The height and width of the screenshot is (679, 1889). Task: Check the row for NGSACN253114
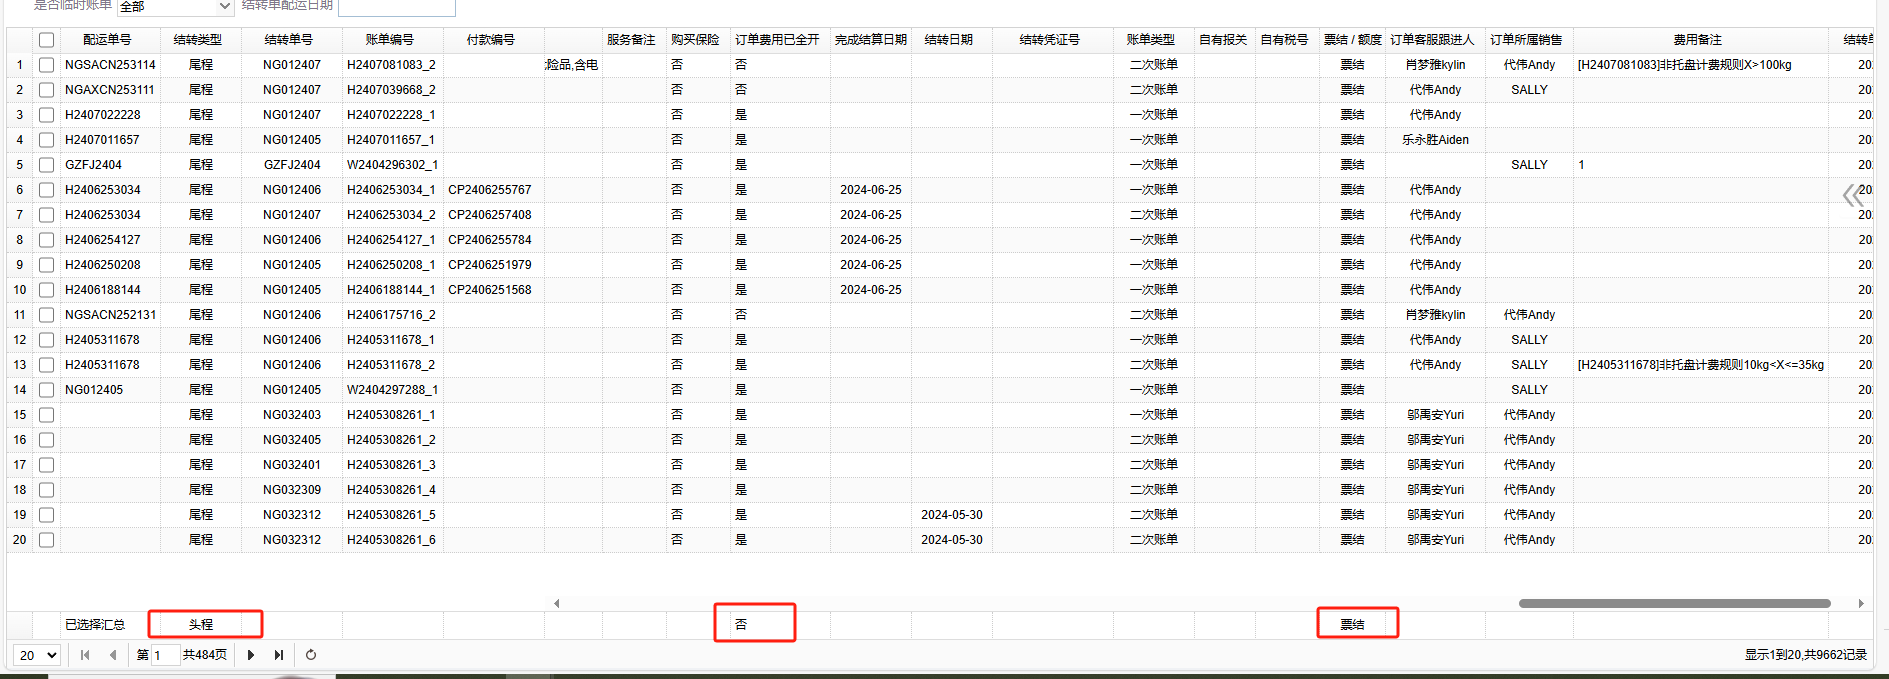(46, 65)
